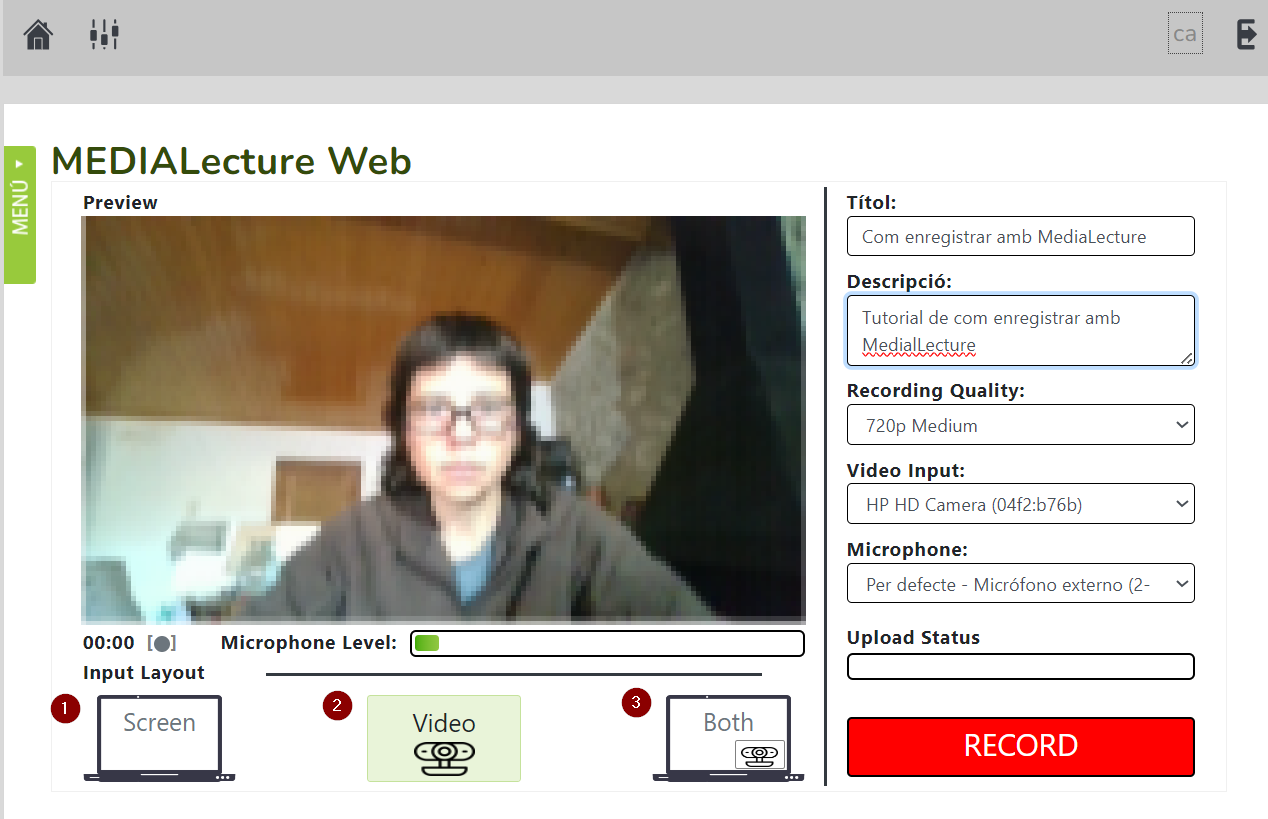Open the Microphone selection dropdown
This screenshot has height=819, width=1268.
1021,584
